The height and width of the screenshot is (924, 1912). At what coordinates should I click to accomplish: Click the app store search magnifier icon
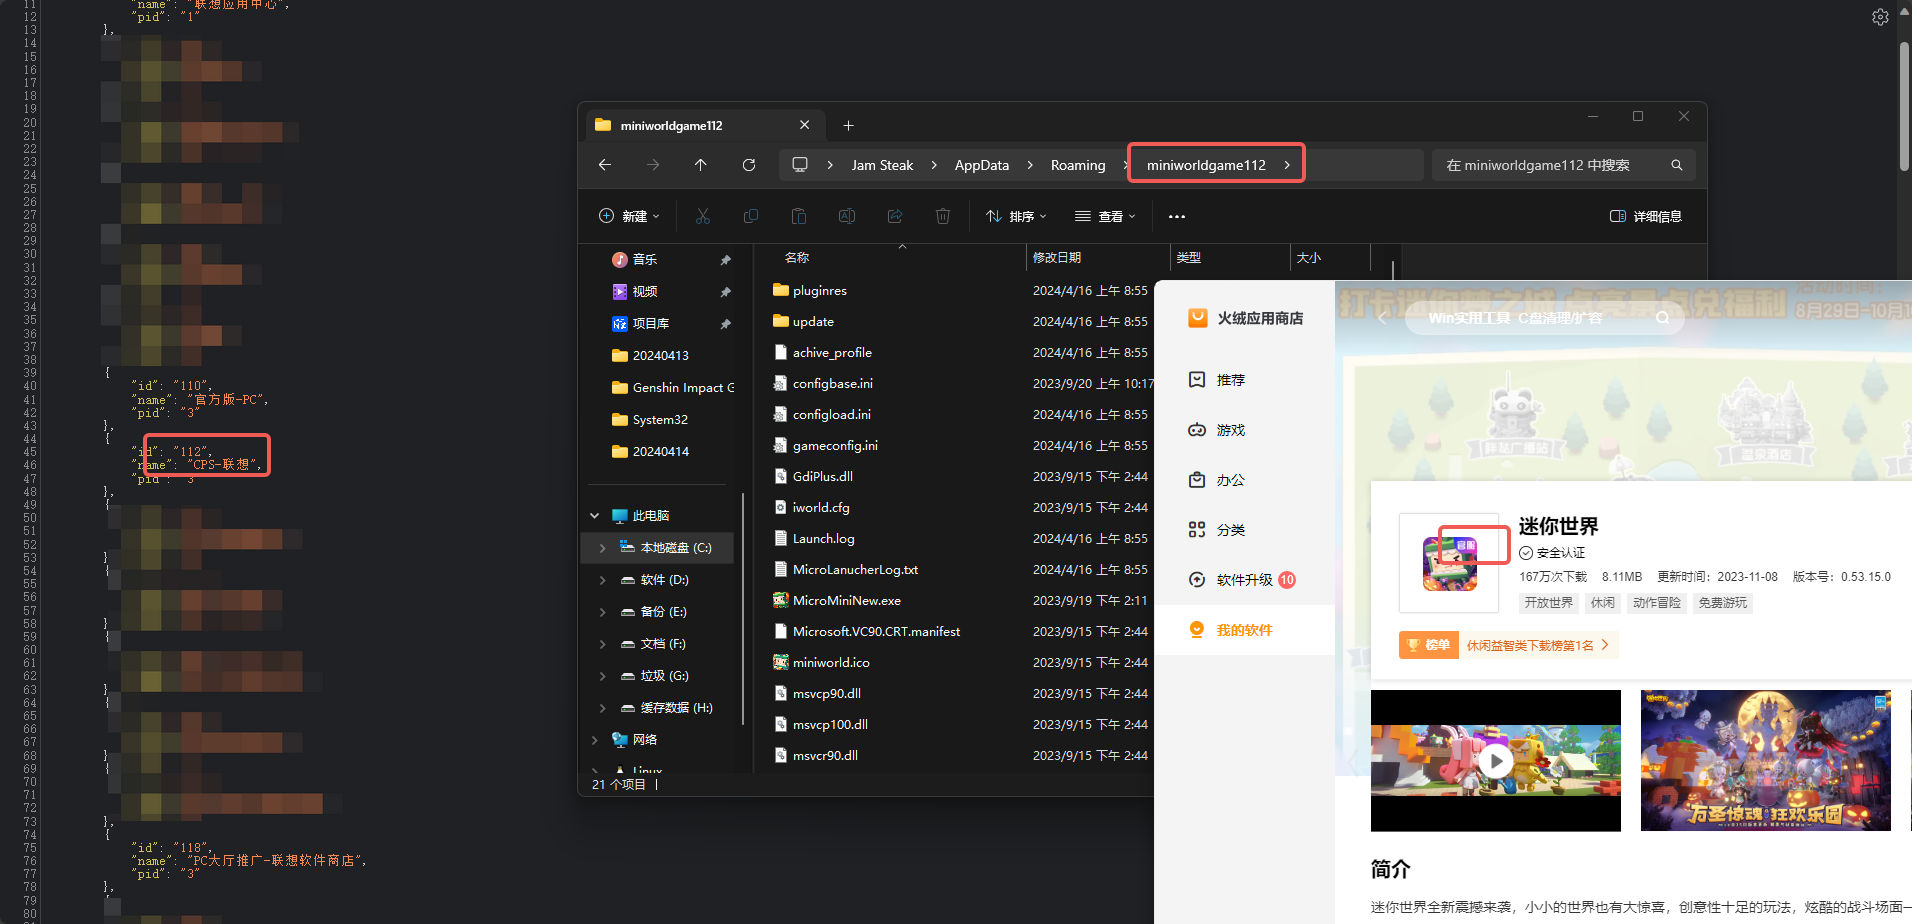[1662, 318]
